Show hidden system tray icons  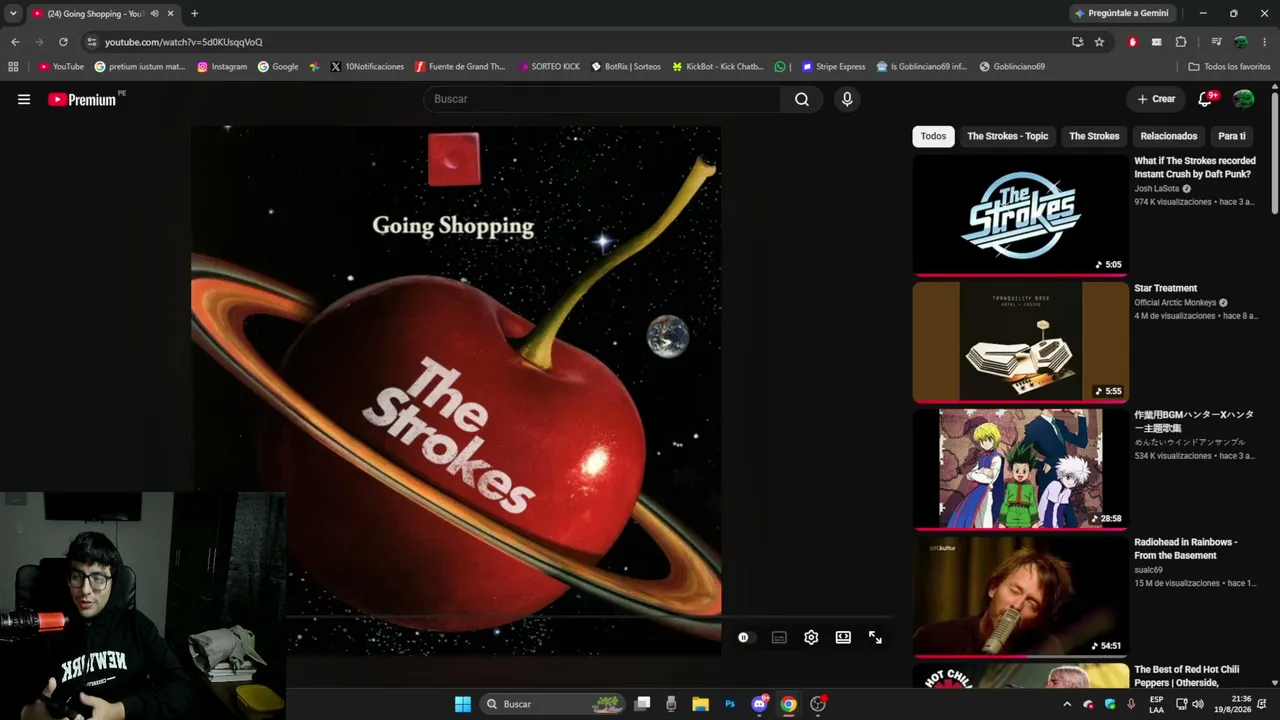[1066, 704]
